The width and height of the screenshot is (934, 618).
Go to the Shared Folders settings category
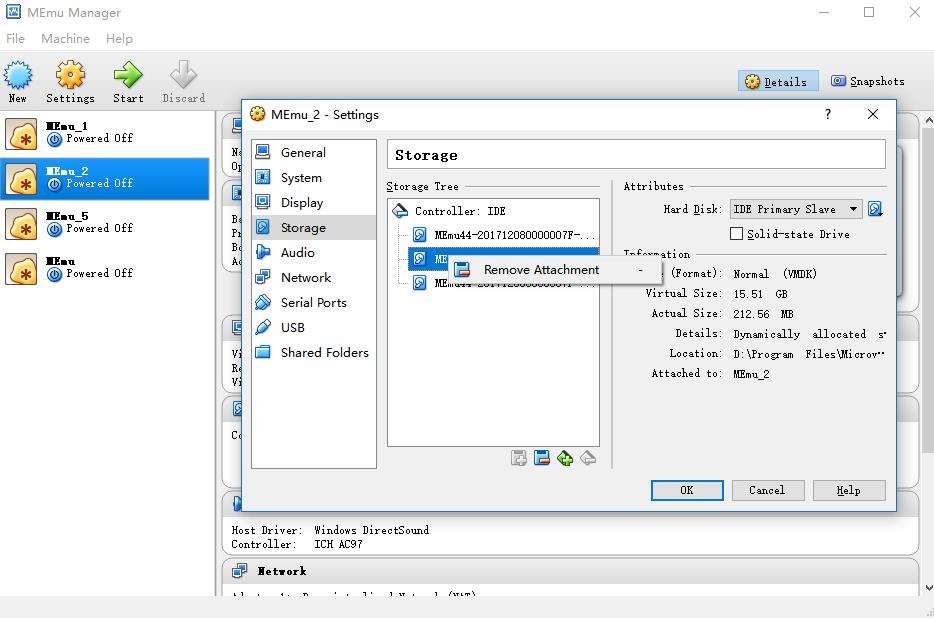[324, 352]
